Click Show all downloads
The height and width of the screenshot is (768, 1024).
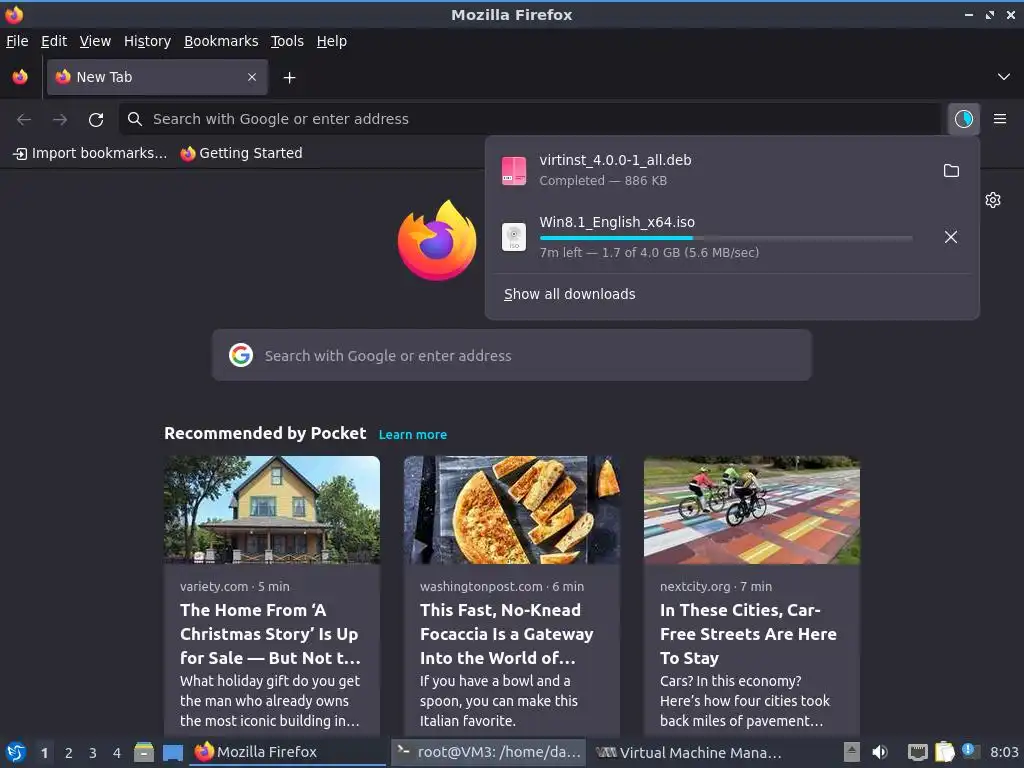tap(569, 294)
